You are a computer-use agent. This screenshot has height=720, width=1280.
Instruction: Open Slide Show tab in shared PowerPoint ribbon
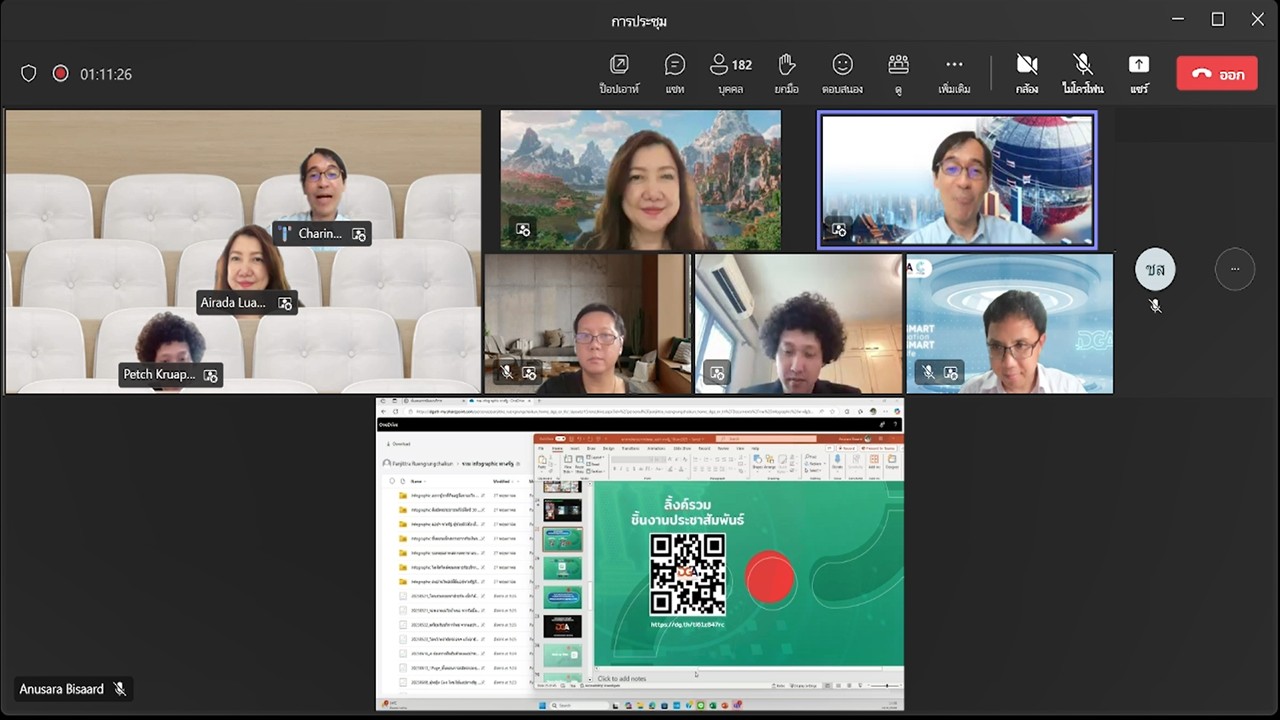(x=682, y=449)
